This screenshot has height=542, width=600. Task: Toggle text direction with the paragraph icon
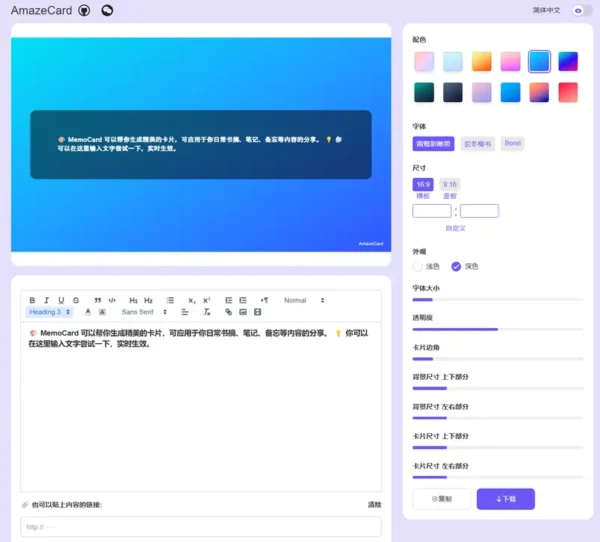coord(264,300)
